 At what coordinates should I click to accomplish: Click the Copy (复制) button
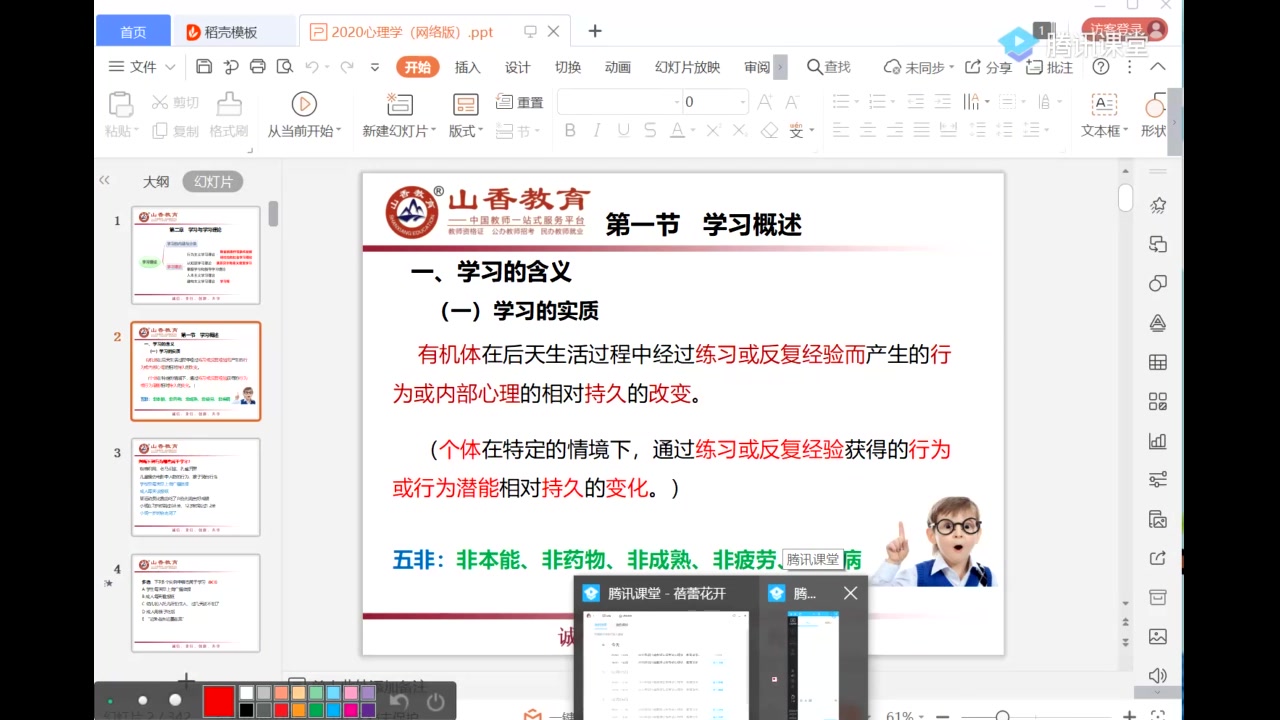pyautogui.click(x=175, y=131)
